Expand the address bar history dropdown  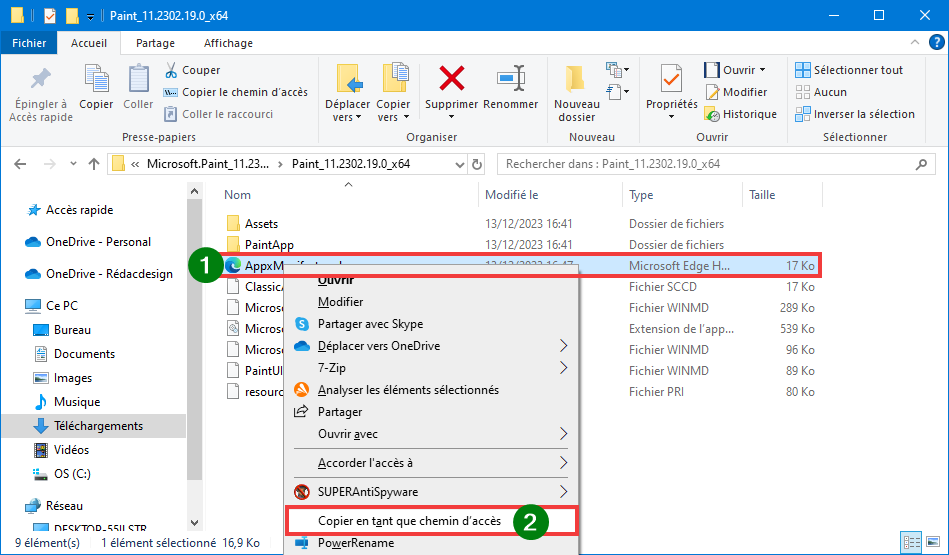[459, 164]
